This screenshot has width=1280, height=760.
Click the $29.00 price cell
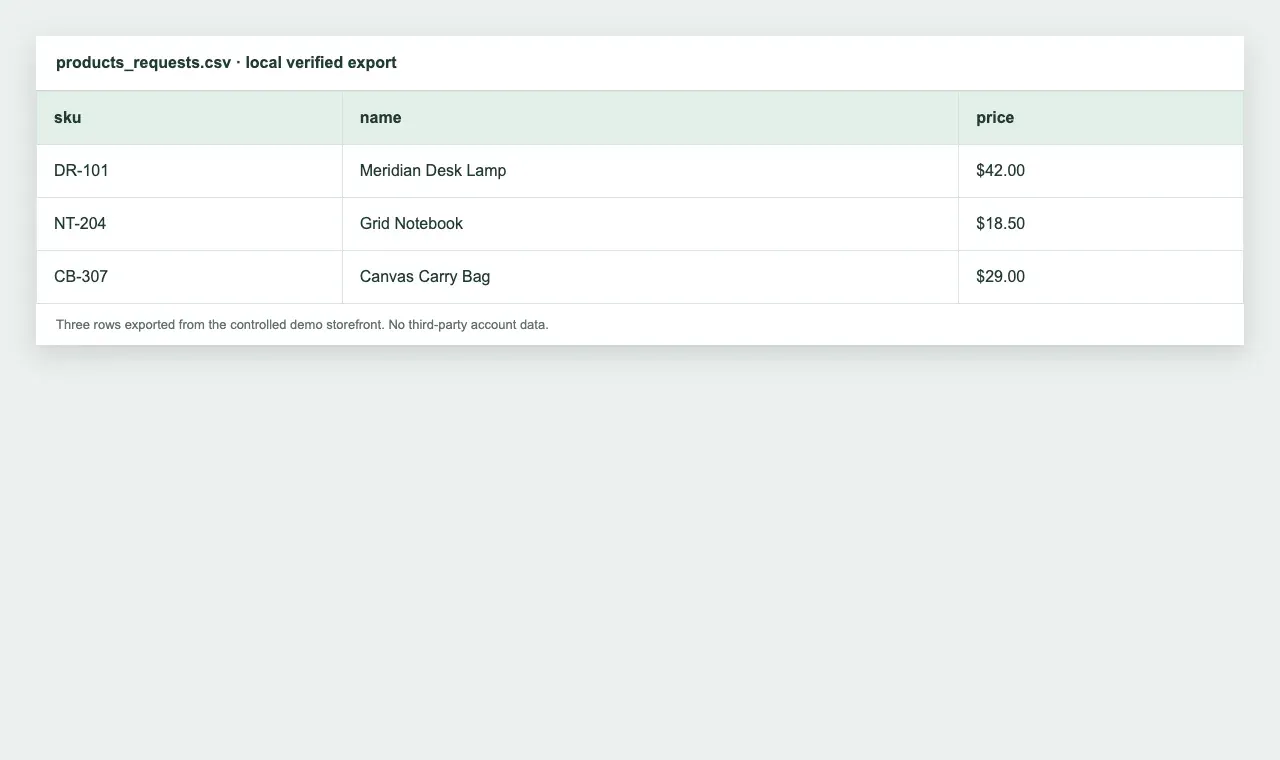tap(1101, 277)
